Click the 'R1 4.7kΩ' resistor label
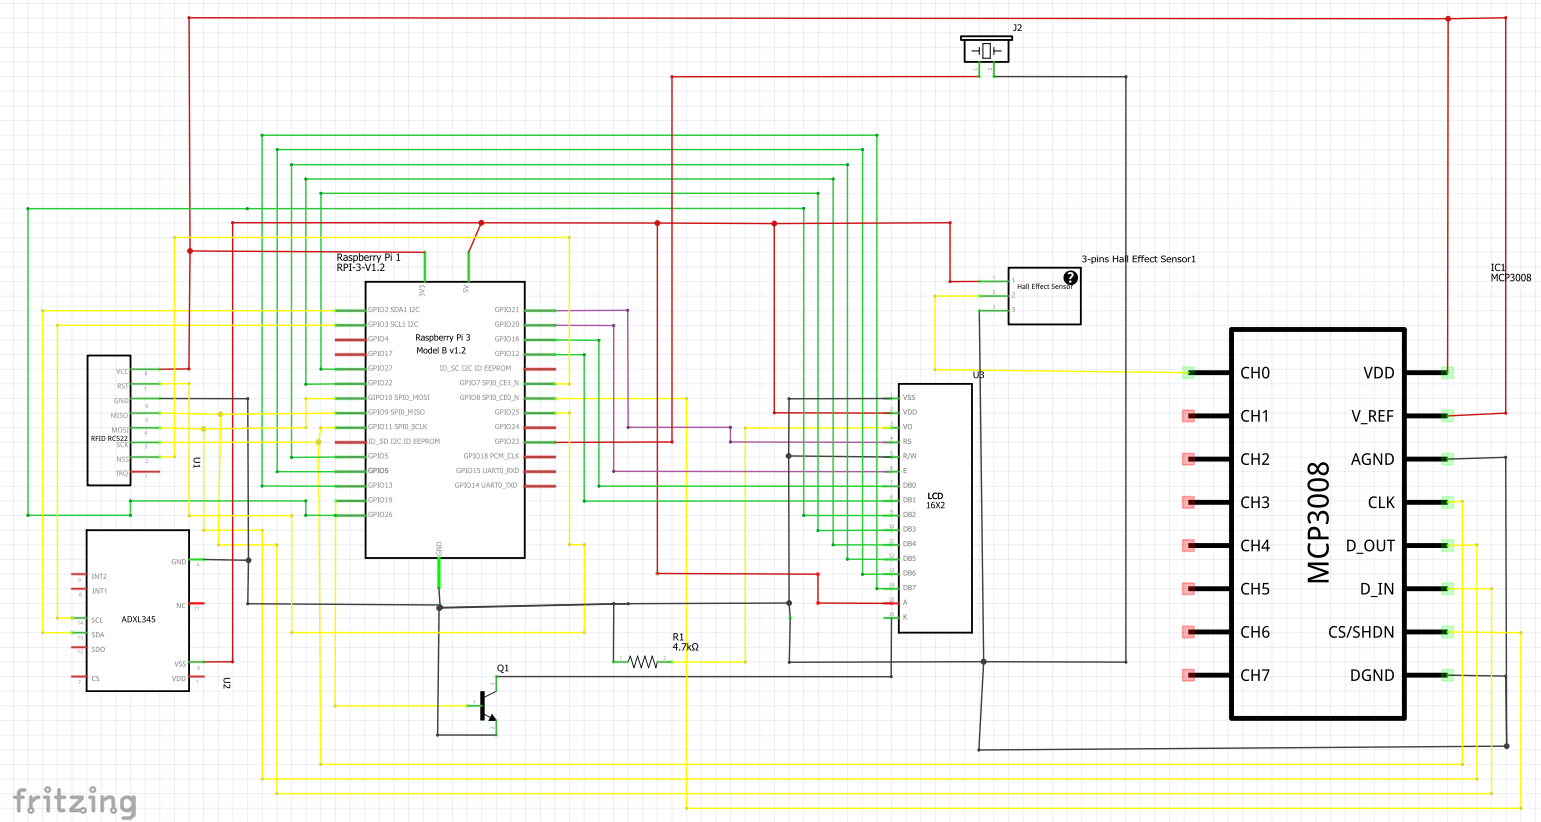Viewport: 1541px width, 822px height. pos(685,642)
